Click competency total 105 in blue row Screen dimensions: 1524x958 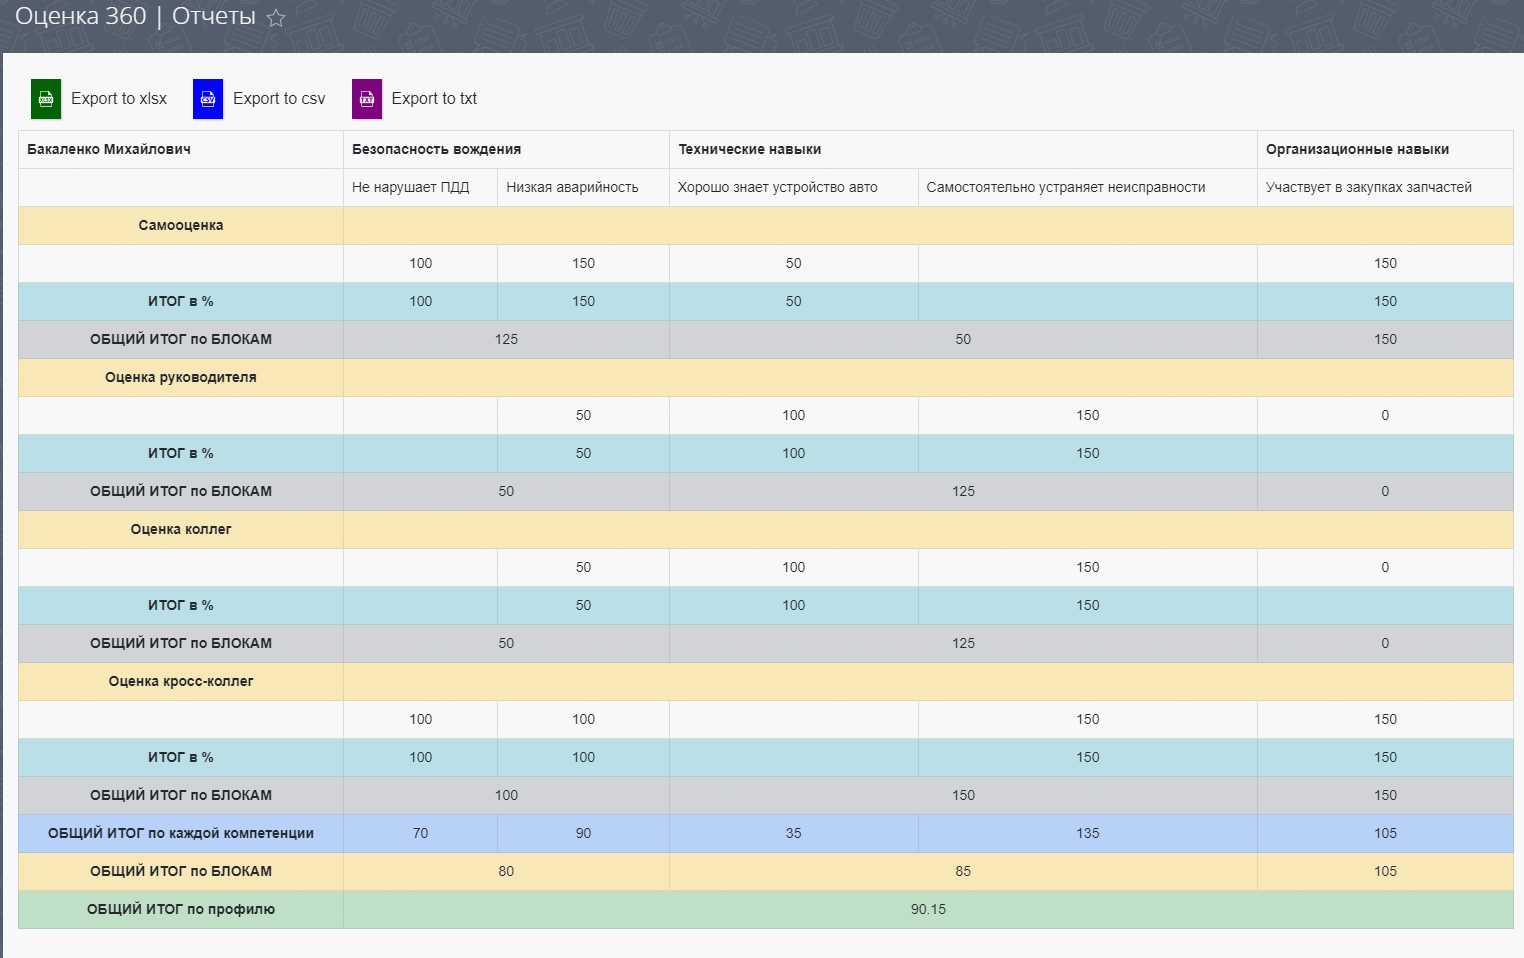pyautogui.click(x=1385, y=833)
